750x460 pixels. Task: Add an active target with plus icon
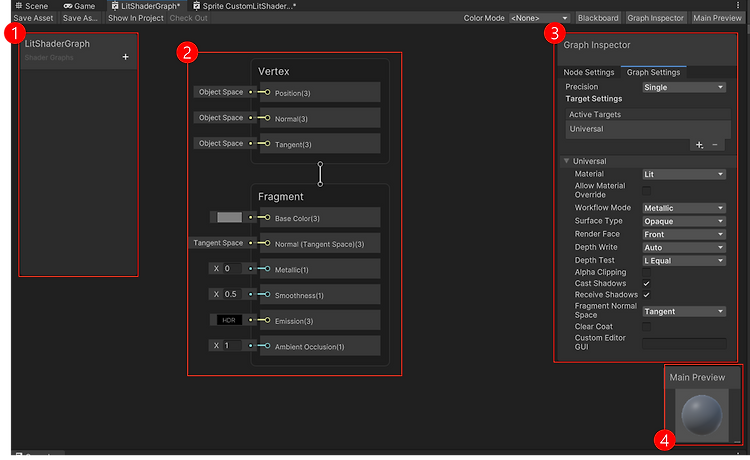click(699, 144)
